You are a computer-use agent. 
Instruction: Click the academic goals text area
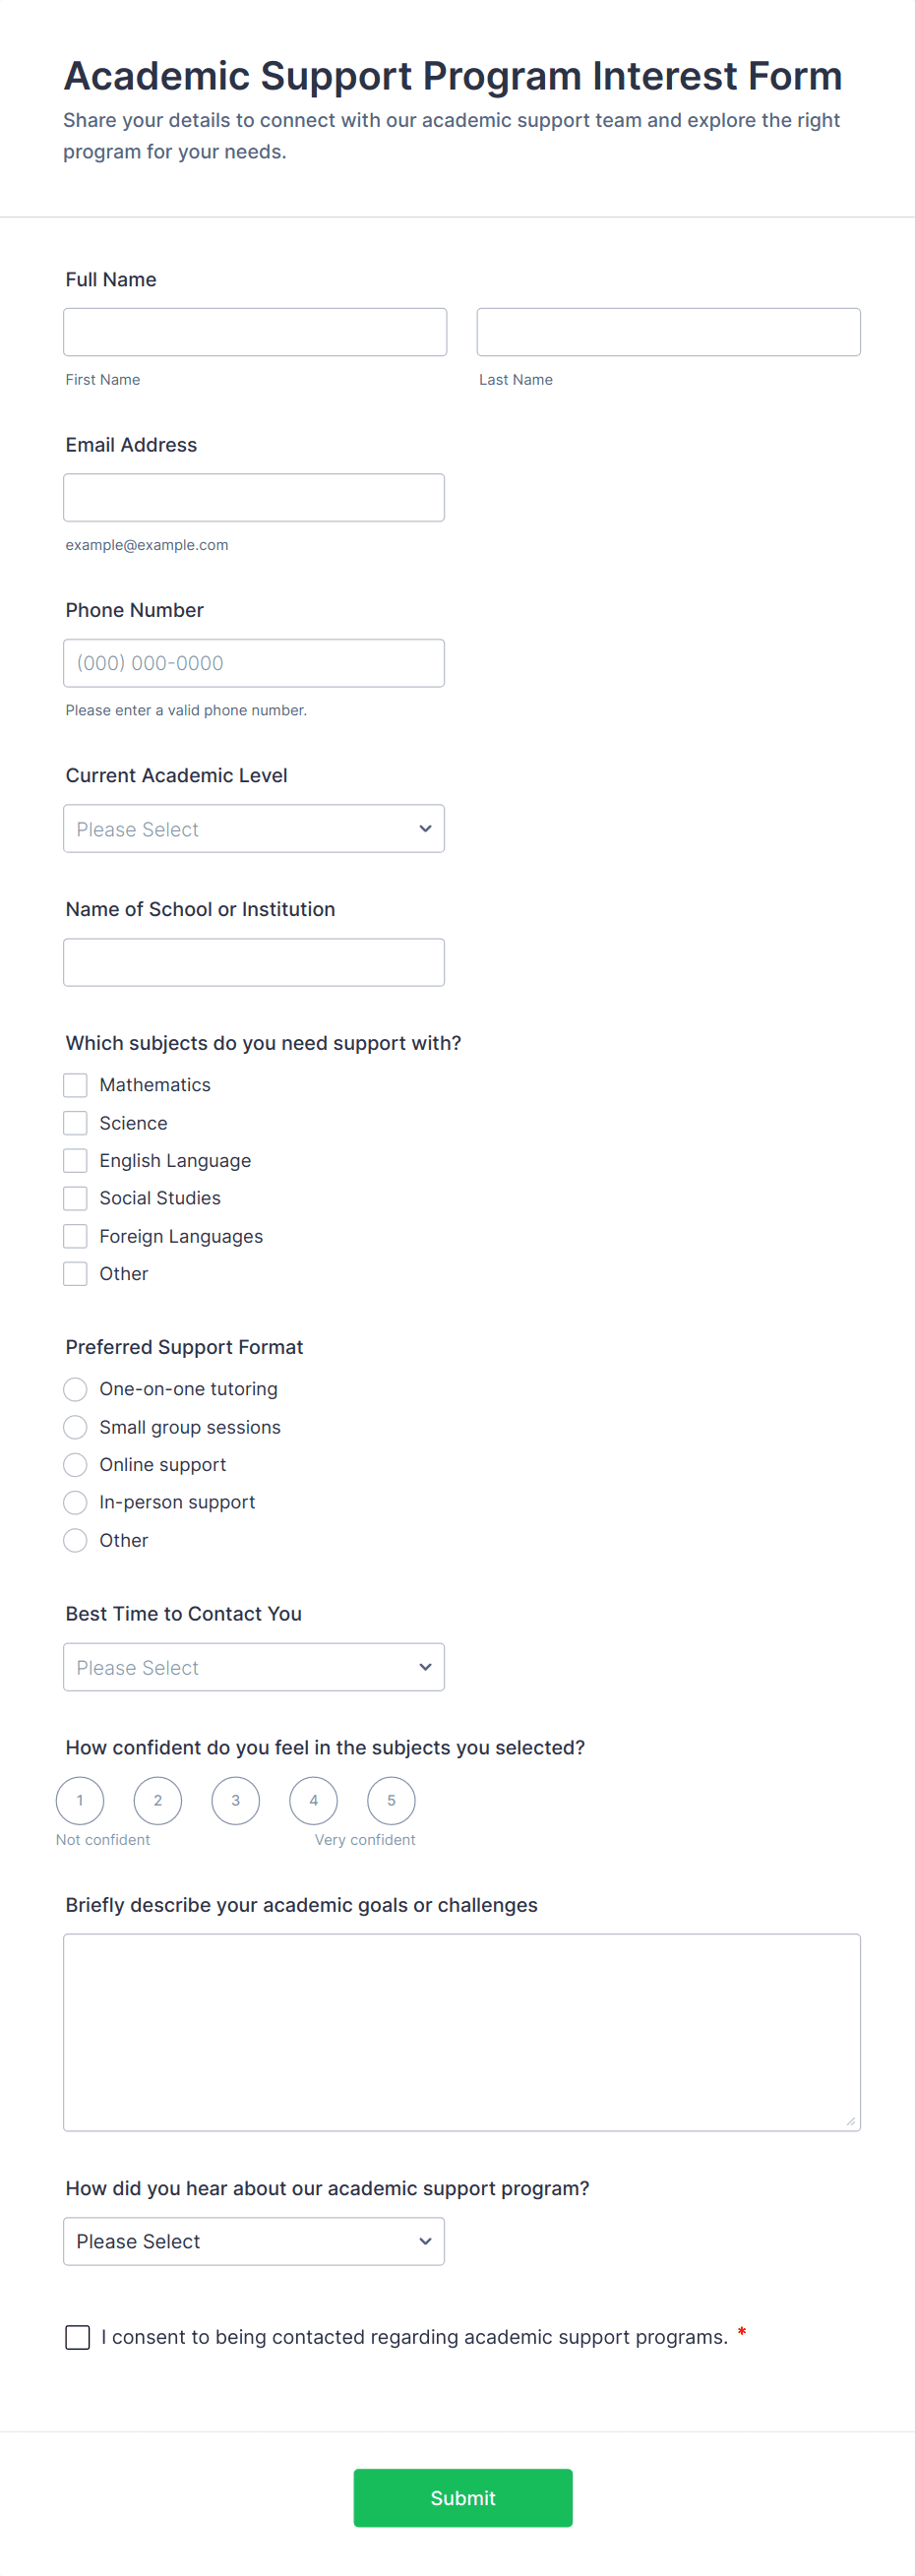pos(462,2032)
